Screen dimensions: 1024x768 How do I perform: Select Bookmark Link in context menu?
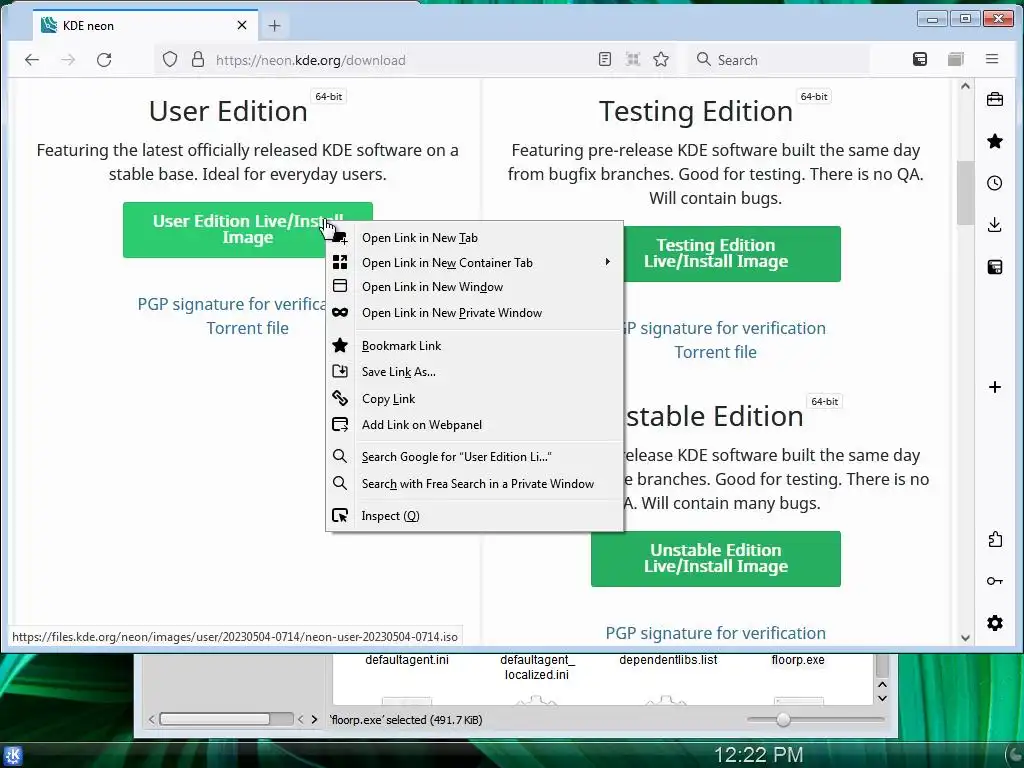(474, 345)
